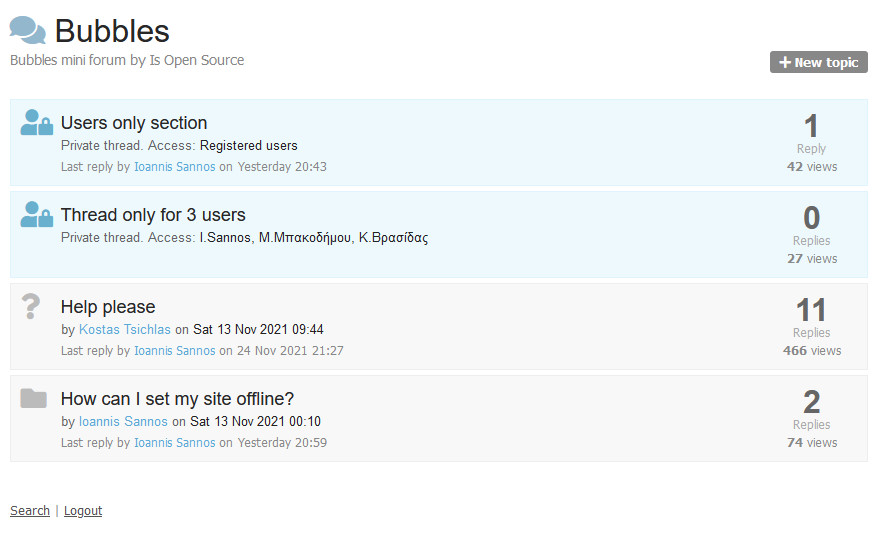Open the Search link in the footer
This screenshot has height=543, width=880.
coord(30,510)
